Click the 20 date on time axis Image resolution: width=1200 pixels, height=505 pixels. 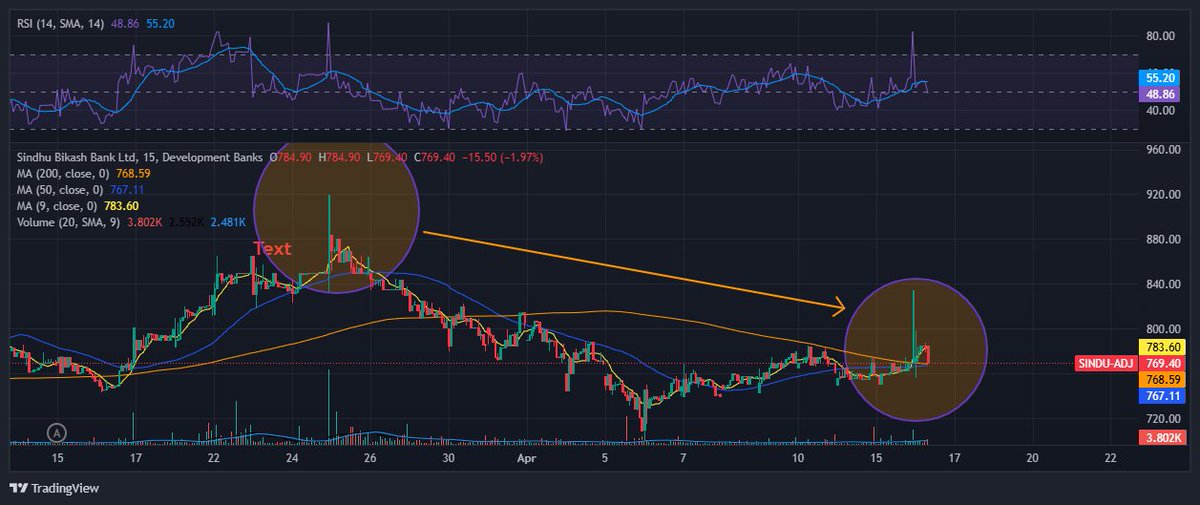pos(1032,457)
